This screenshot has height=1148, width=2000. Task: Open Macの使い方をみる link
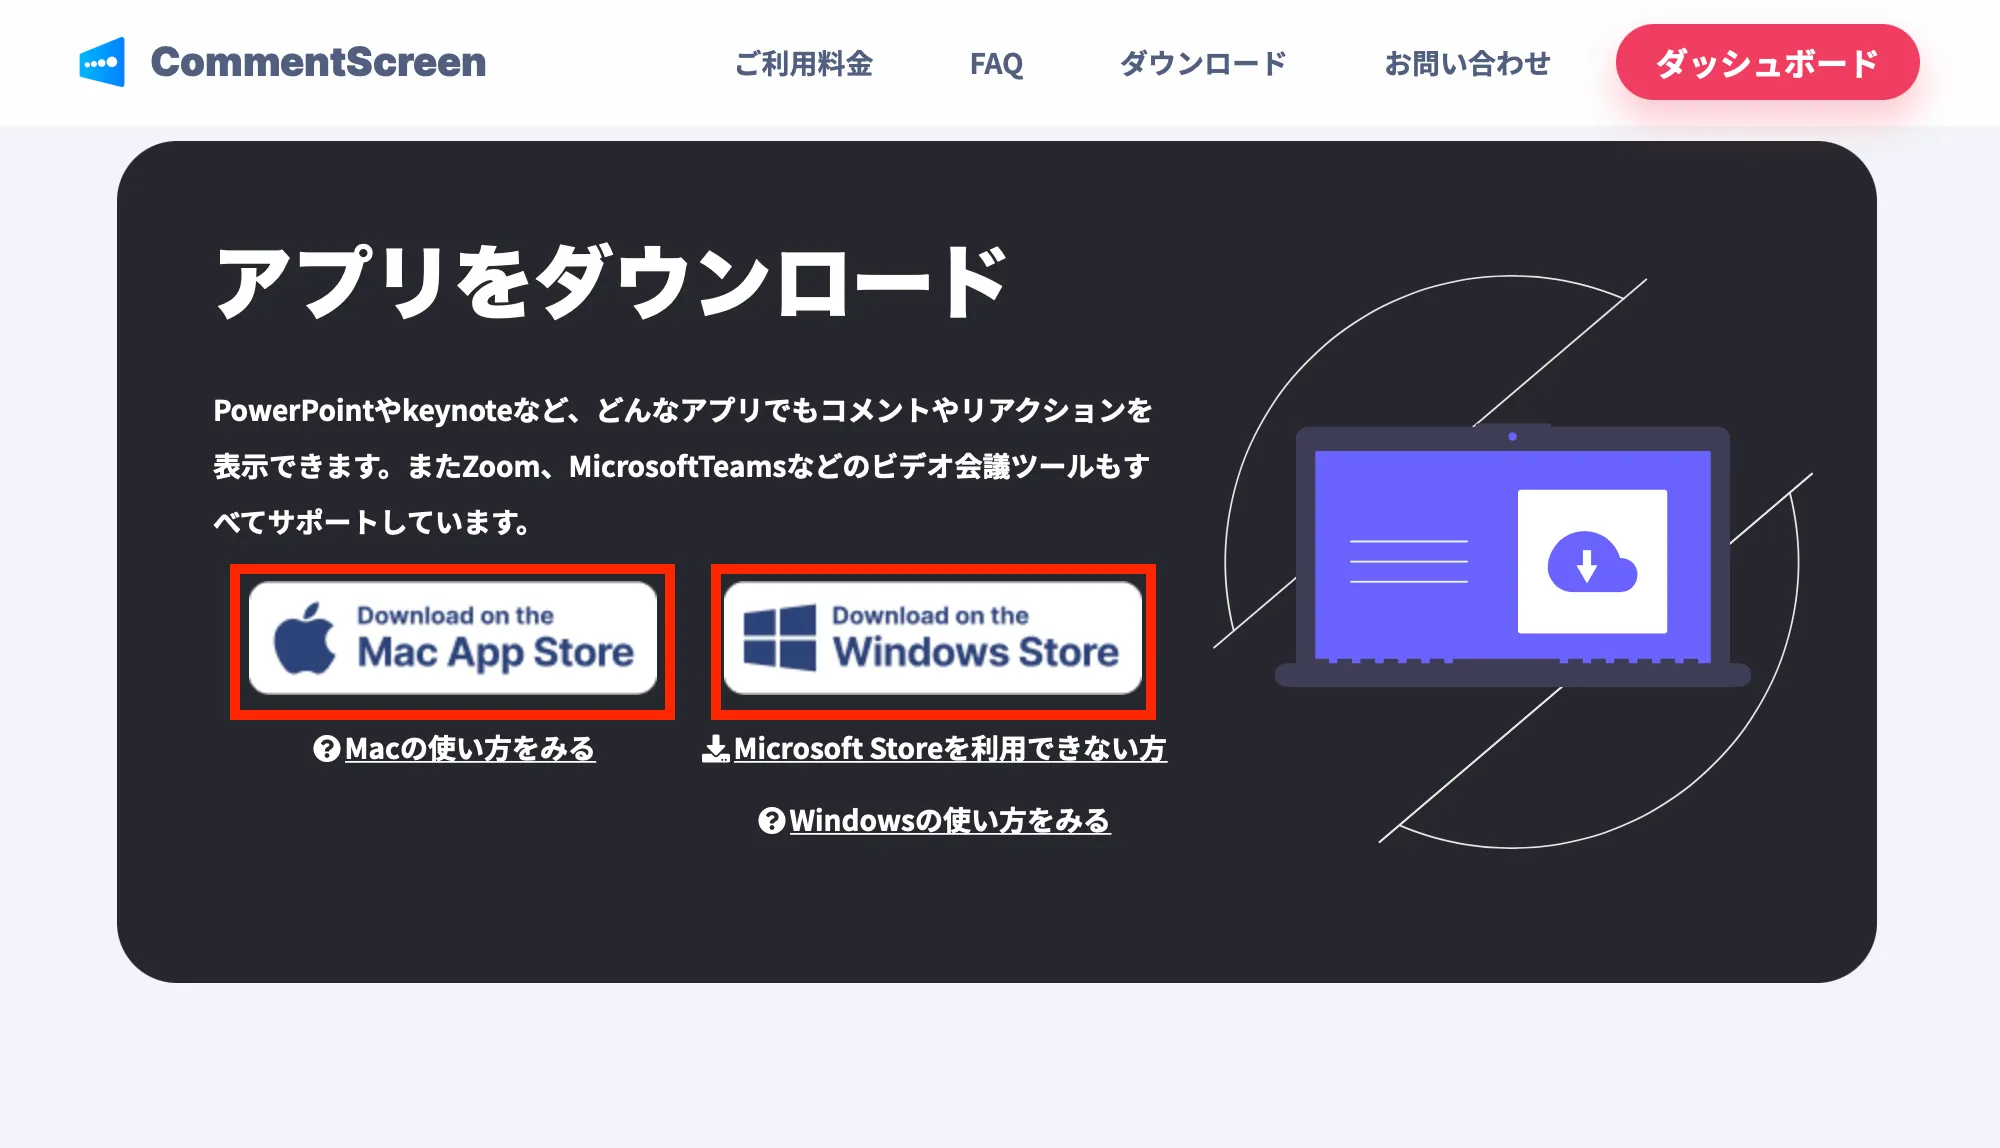pyautogui.click(x=470, y=748)
